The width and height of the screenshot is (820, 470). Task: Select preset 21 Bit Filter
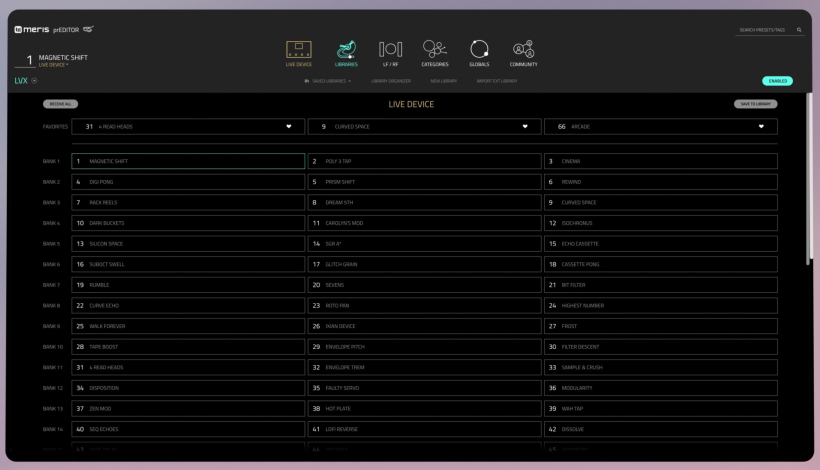pos(660,285)
